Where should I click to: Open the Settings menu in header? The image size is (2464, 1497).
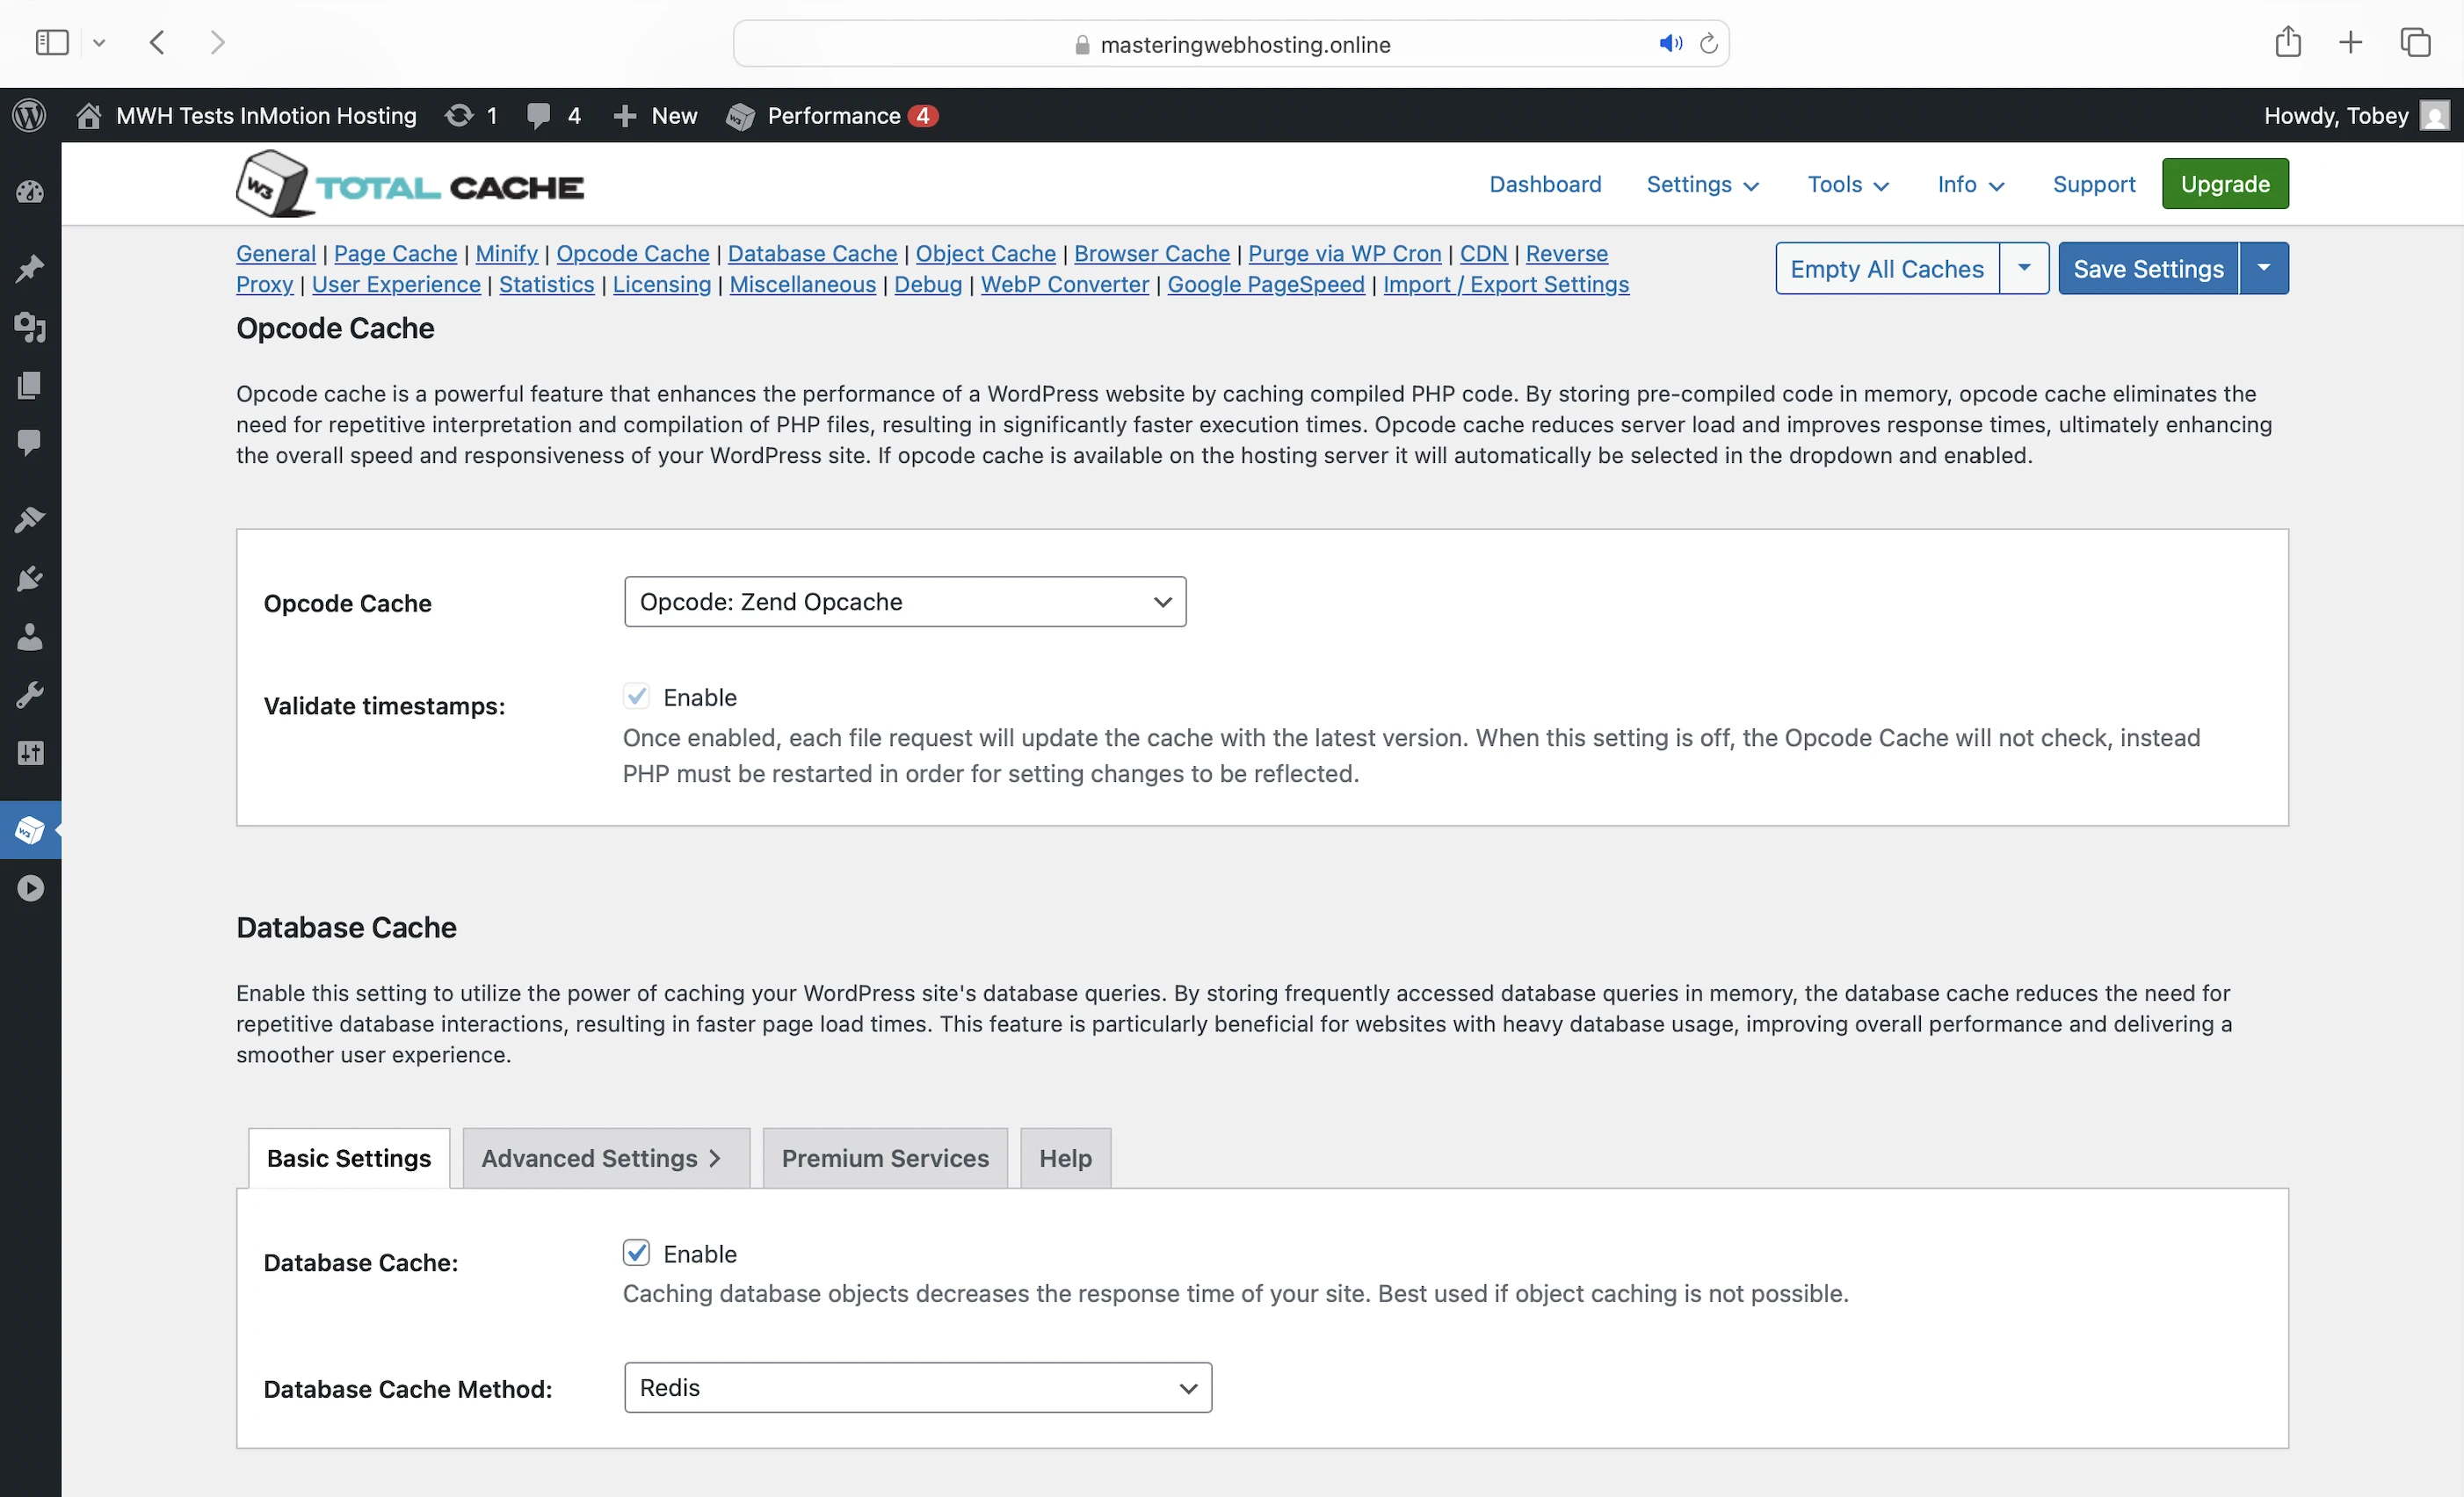[1701, 184]
